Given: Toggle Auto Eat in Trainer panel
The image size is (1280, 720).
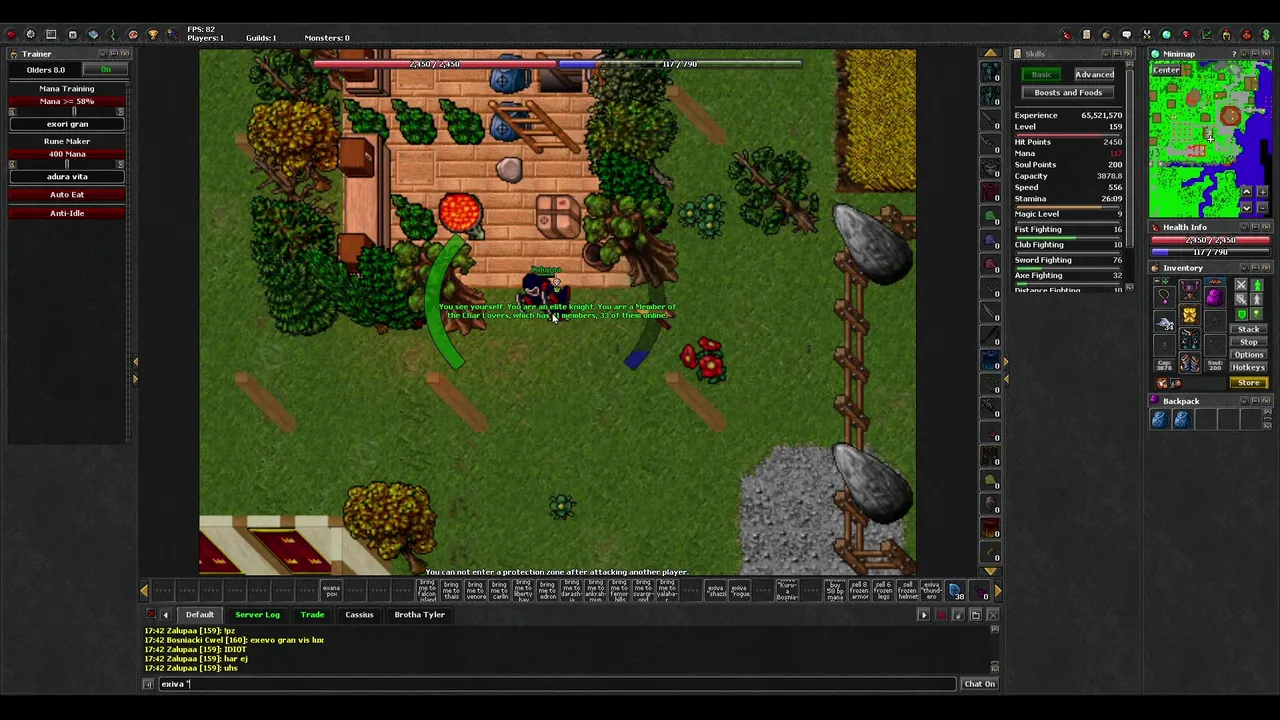Looking at the screenshot, I should pyautogui.click(x=67, y=195).
